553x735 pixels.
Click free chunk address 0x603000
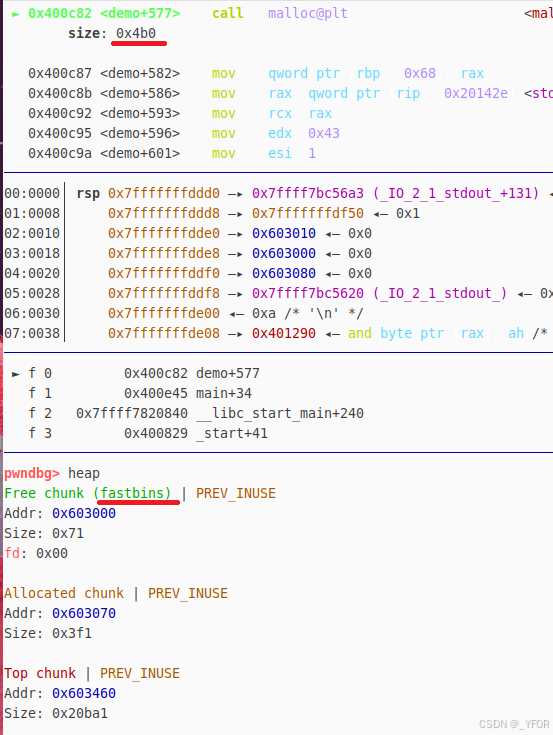tap(83, 513)
